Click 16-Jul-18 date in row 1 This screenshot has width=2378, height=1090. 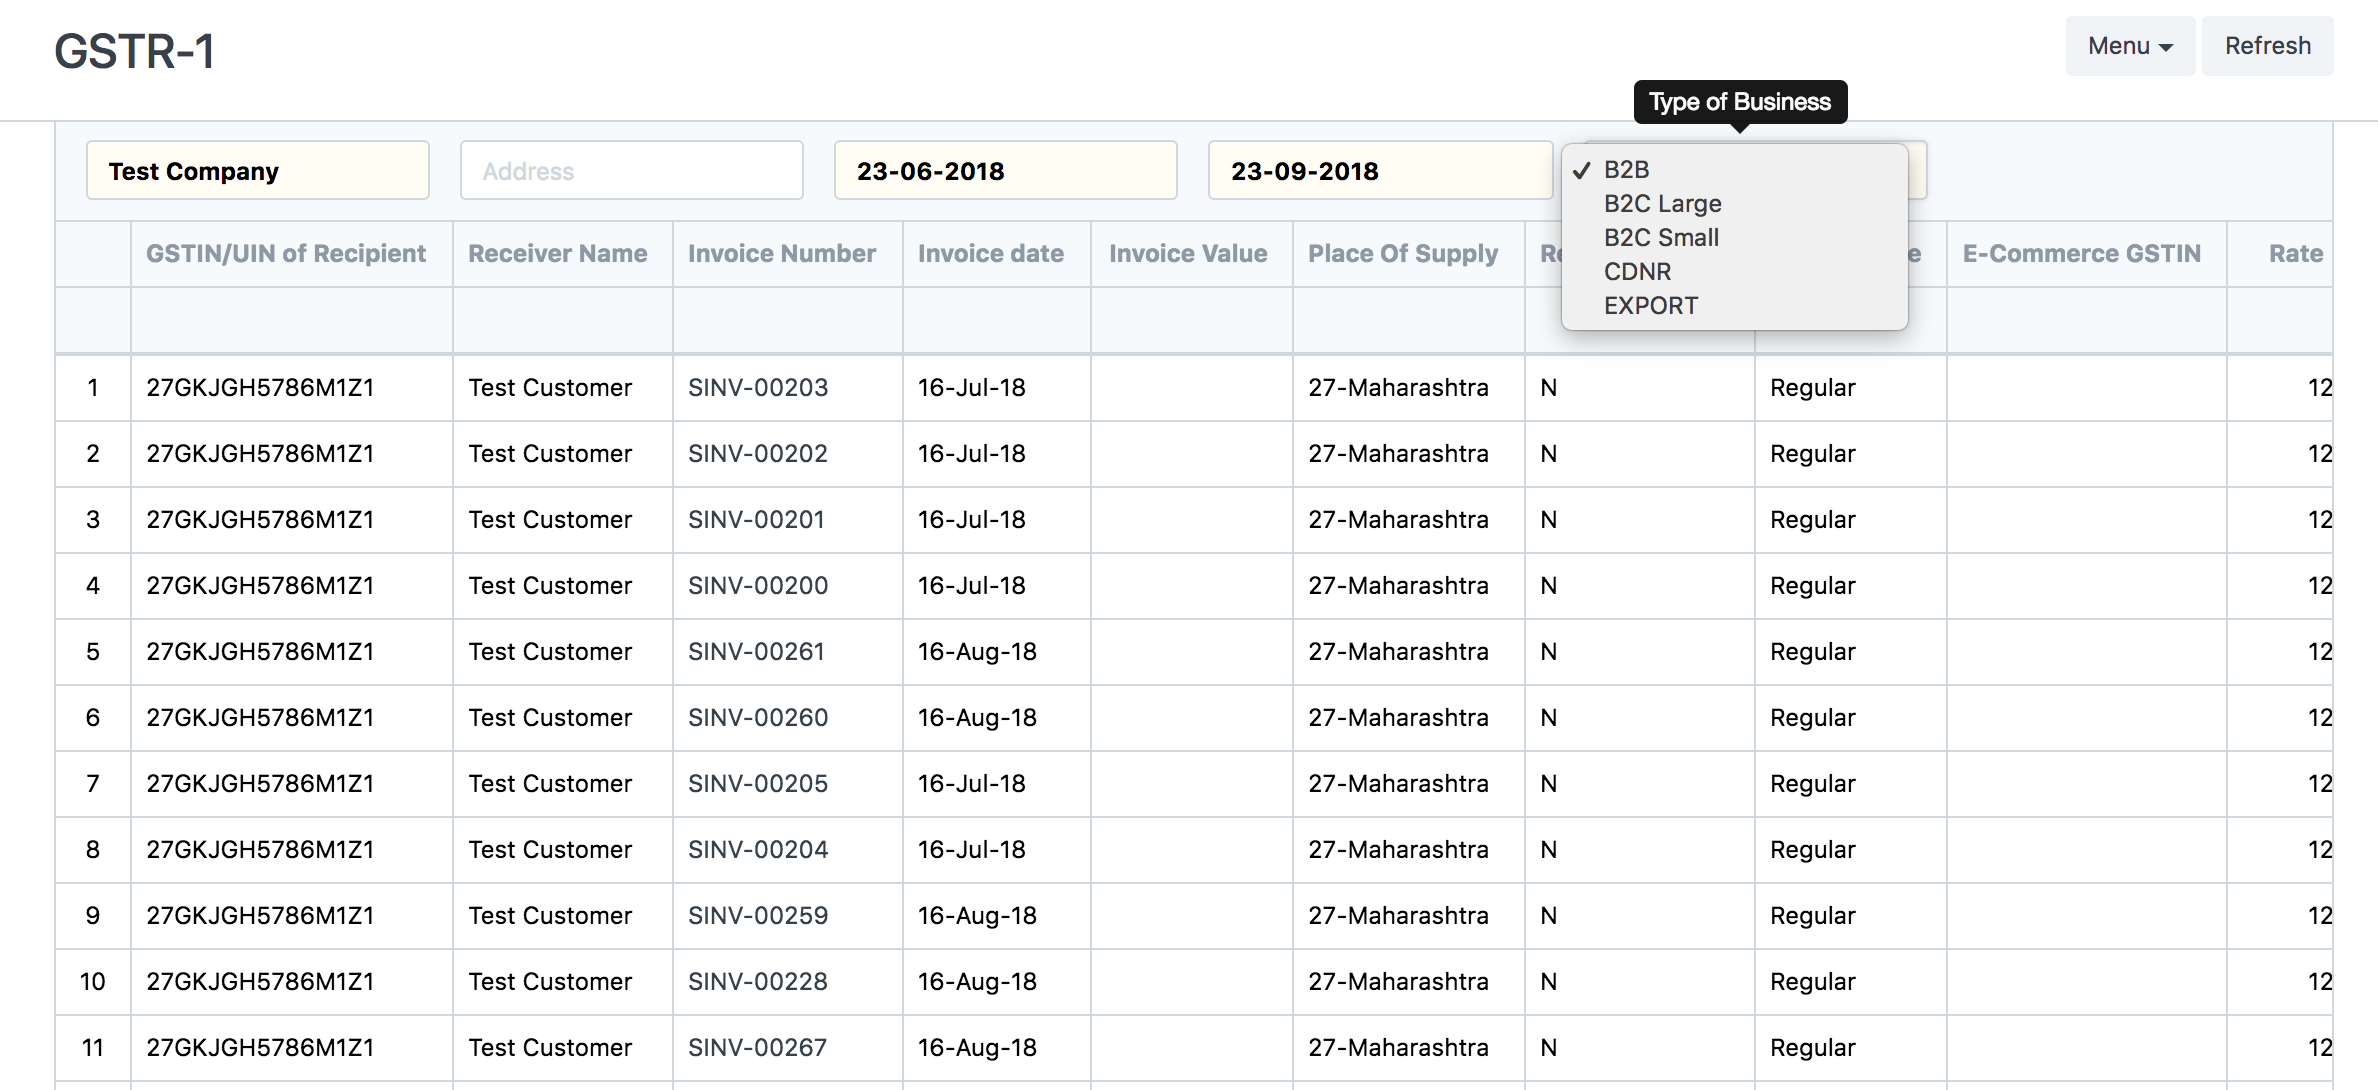pos(971,388)
